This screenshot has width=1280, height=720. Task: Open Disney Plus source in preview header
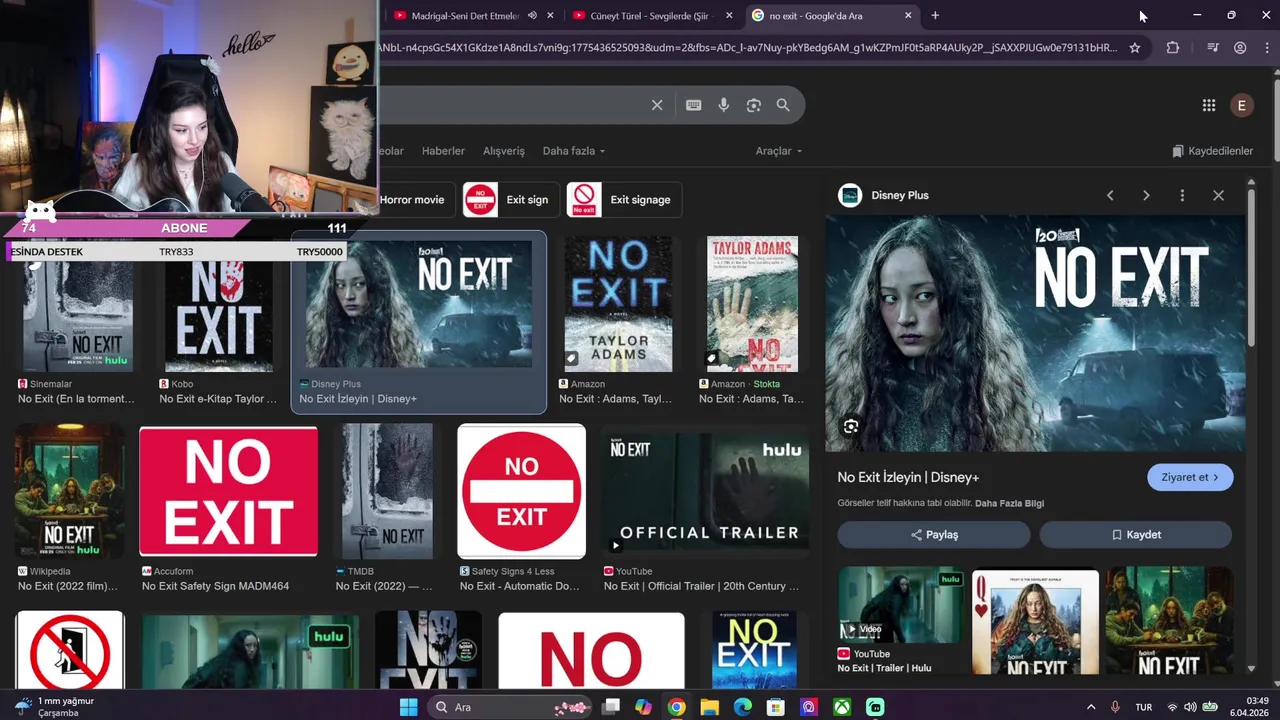pyautogui.click(x=884, y=195)
